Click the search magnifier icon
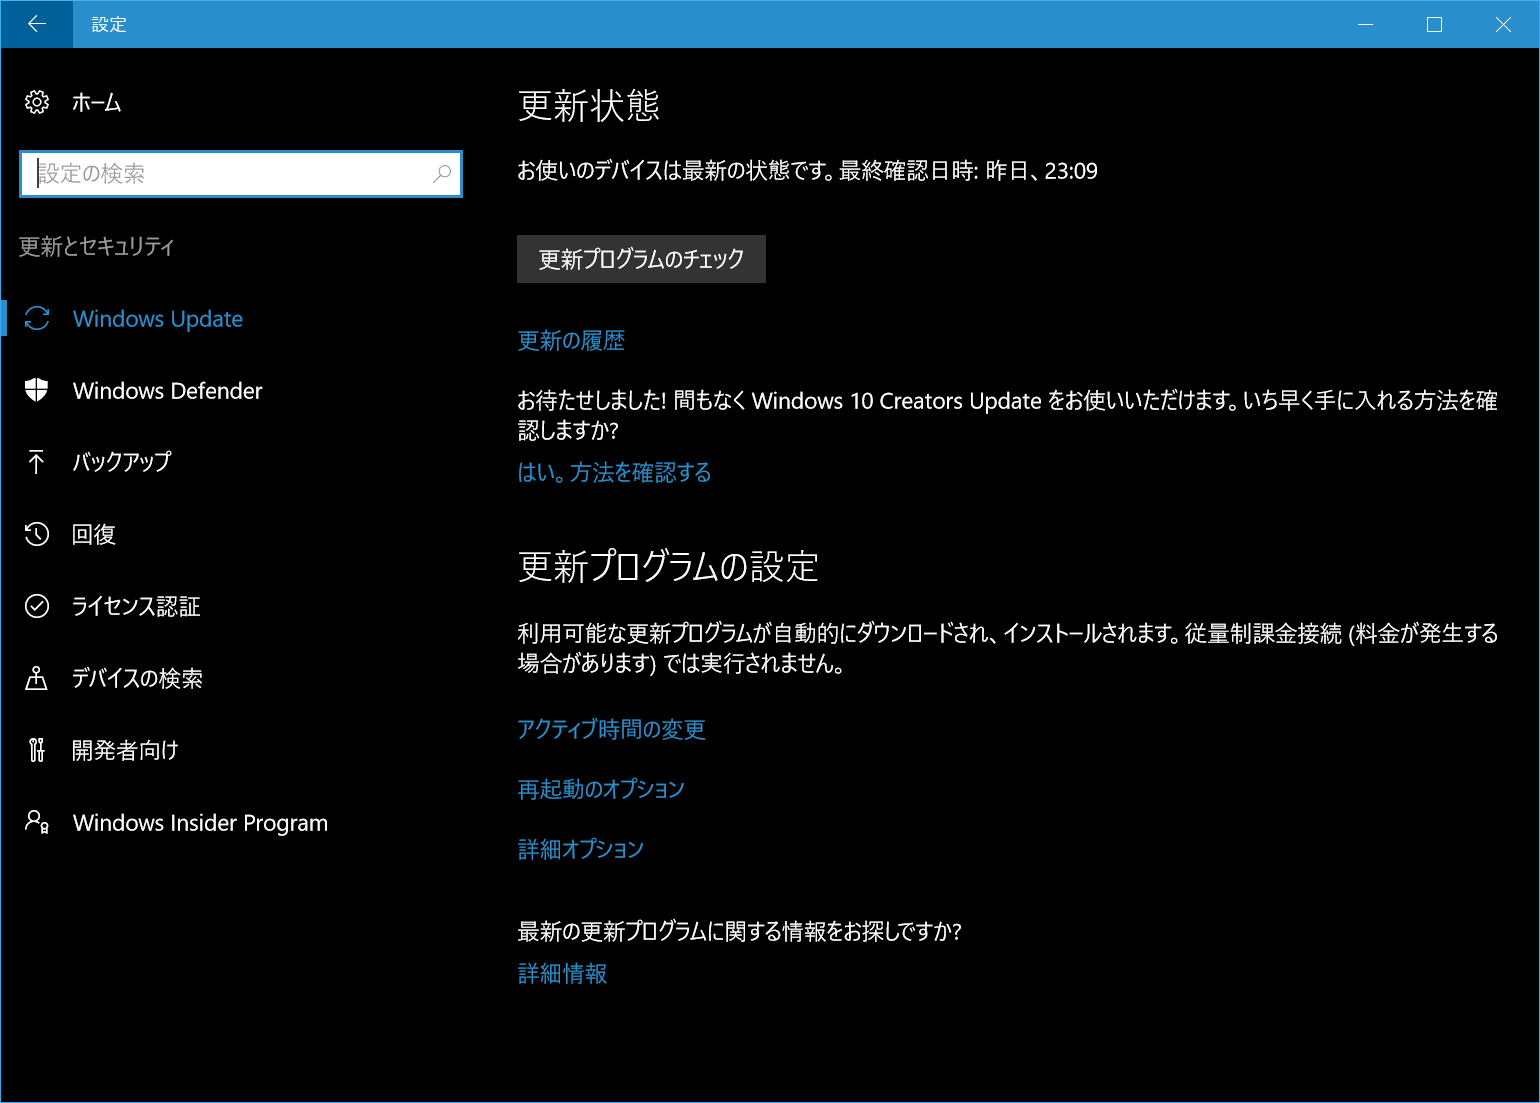This screenshot has width=1540, height=1103. tap(442, 174)
